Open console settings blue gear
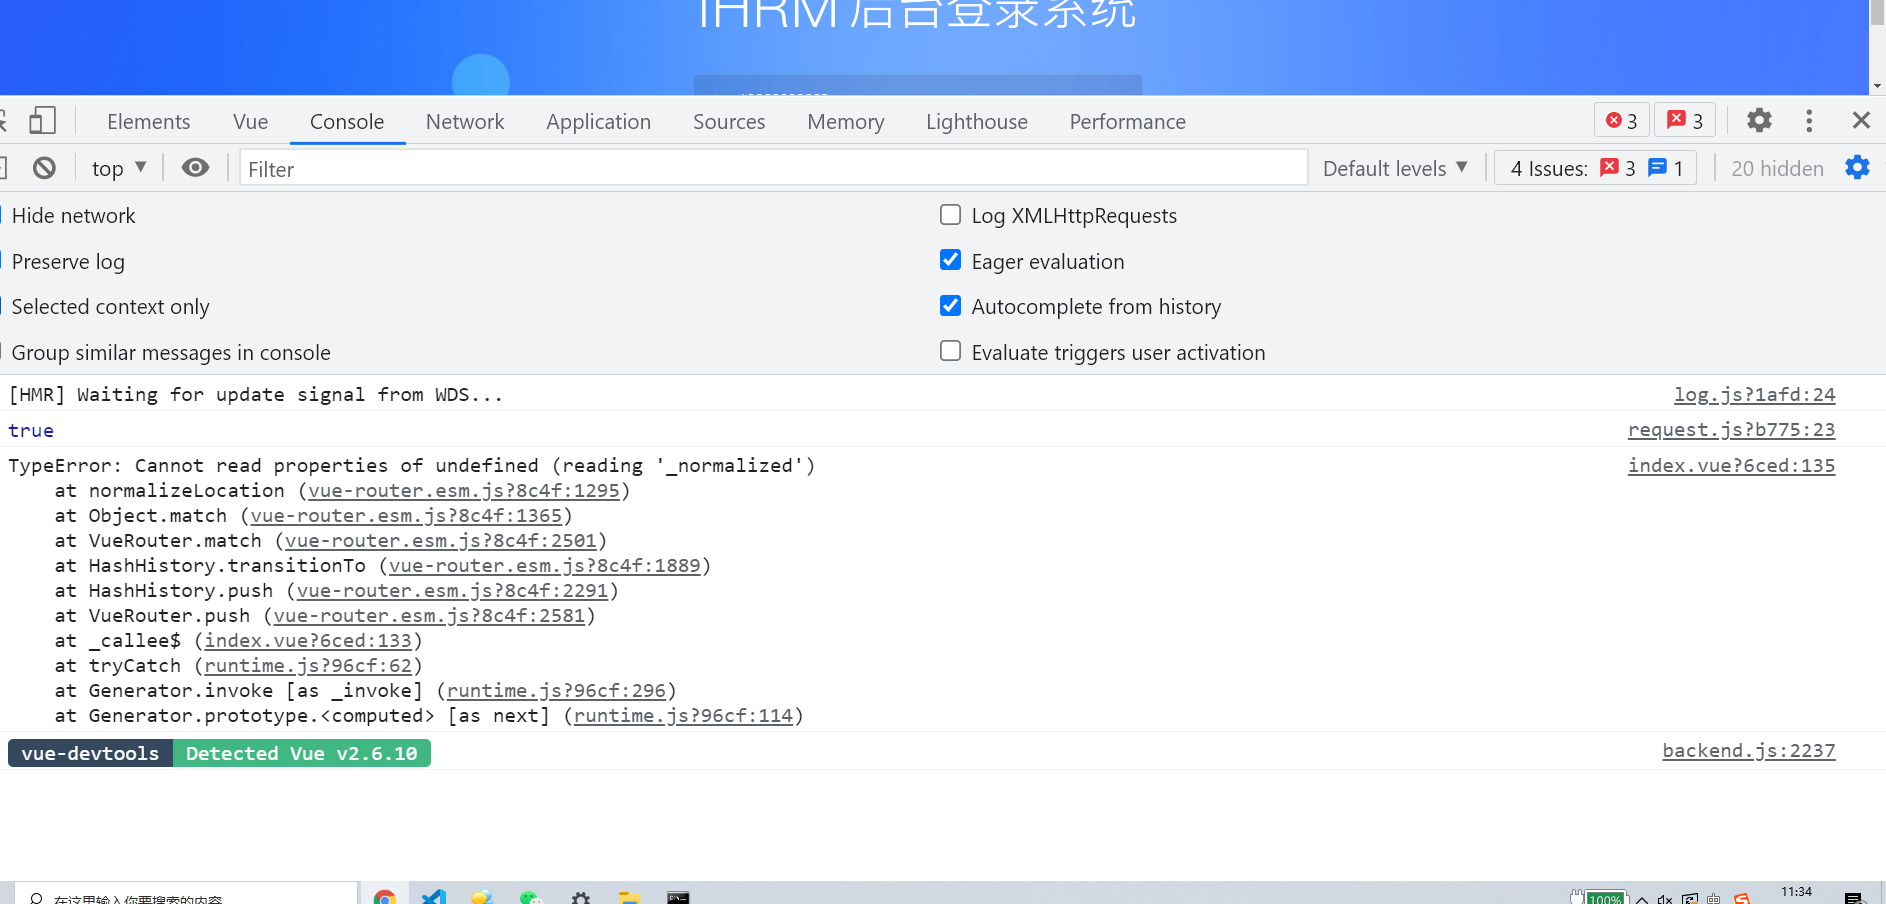1886x904 pixels. [x=1857, y=168]
